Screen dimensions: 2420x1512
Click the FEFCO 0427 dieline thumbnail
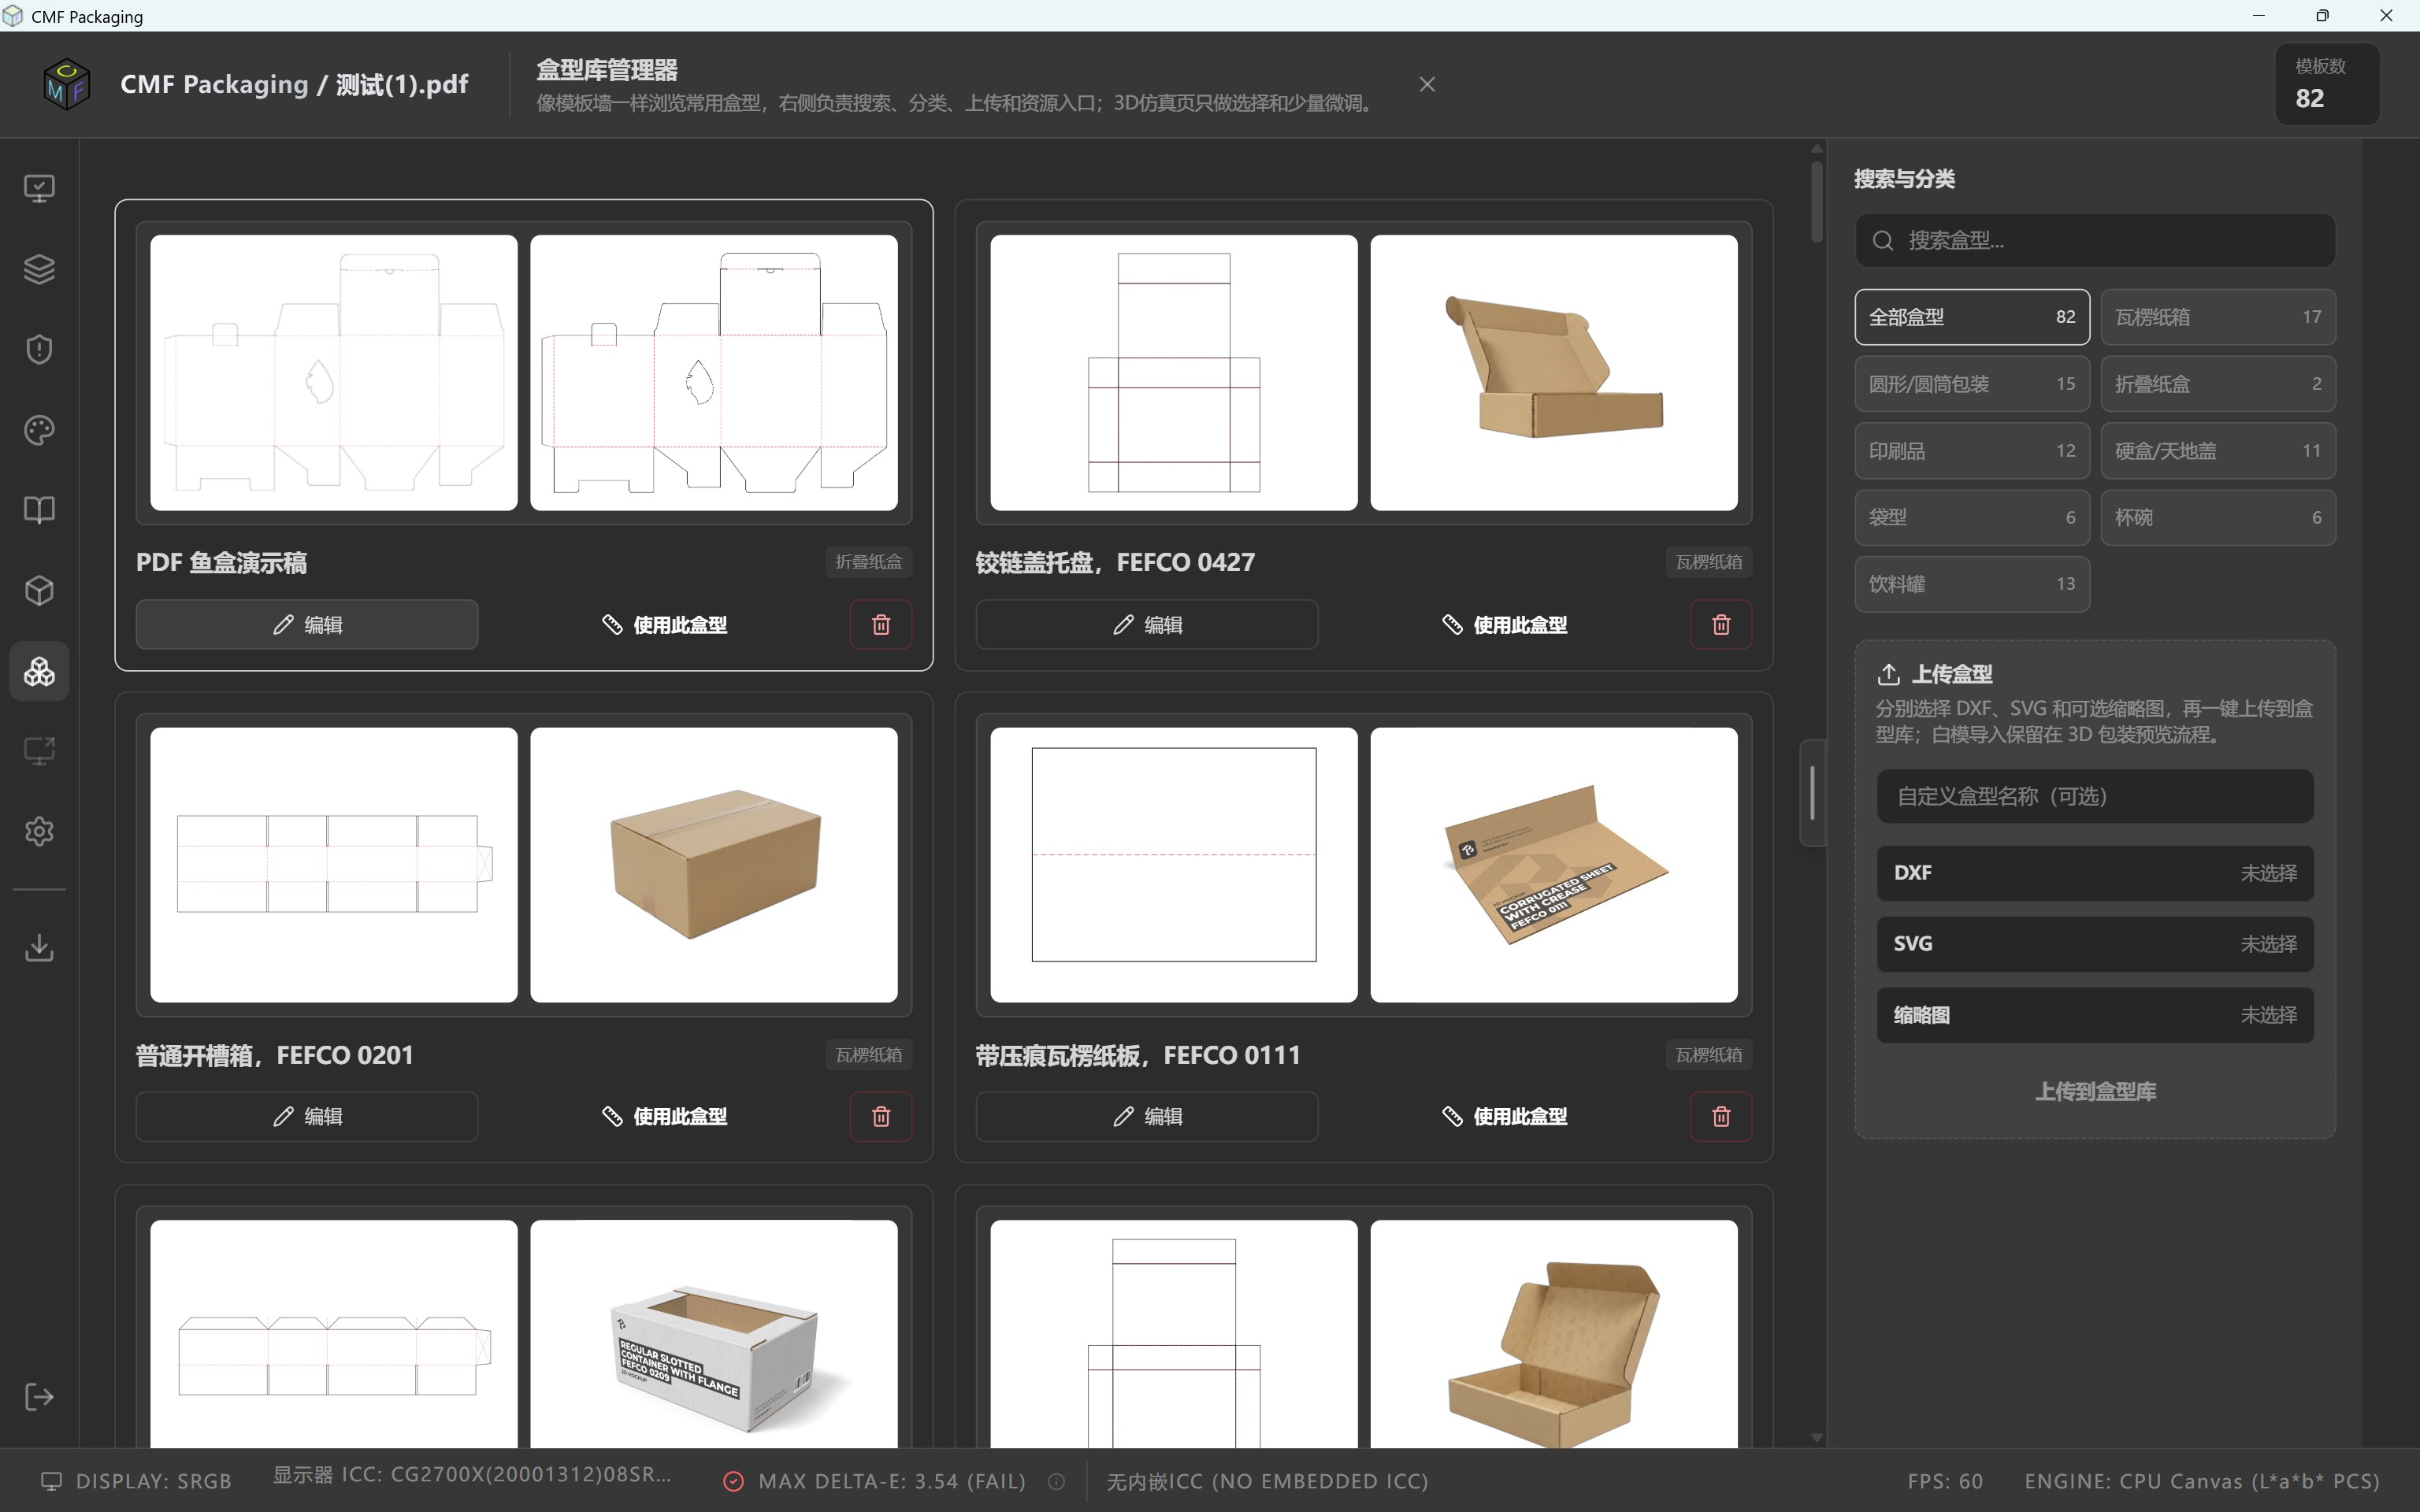coord(1174,373)
